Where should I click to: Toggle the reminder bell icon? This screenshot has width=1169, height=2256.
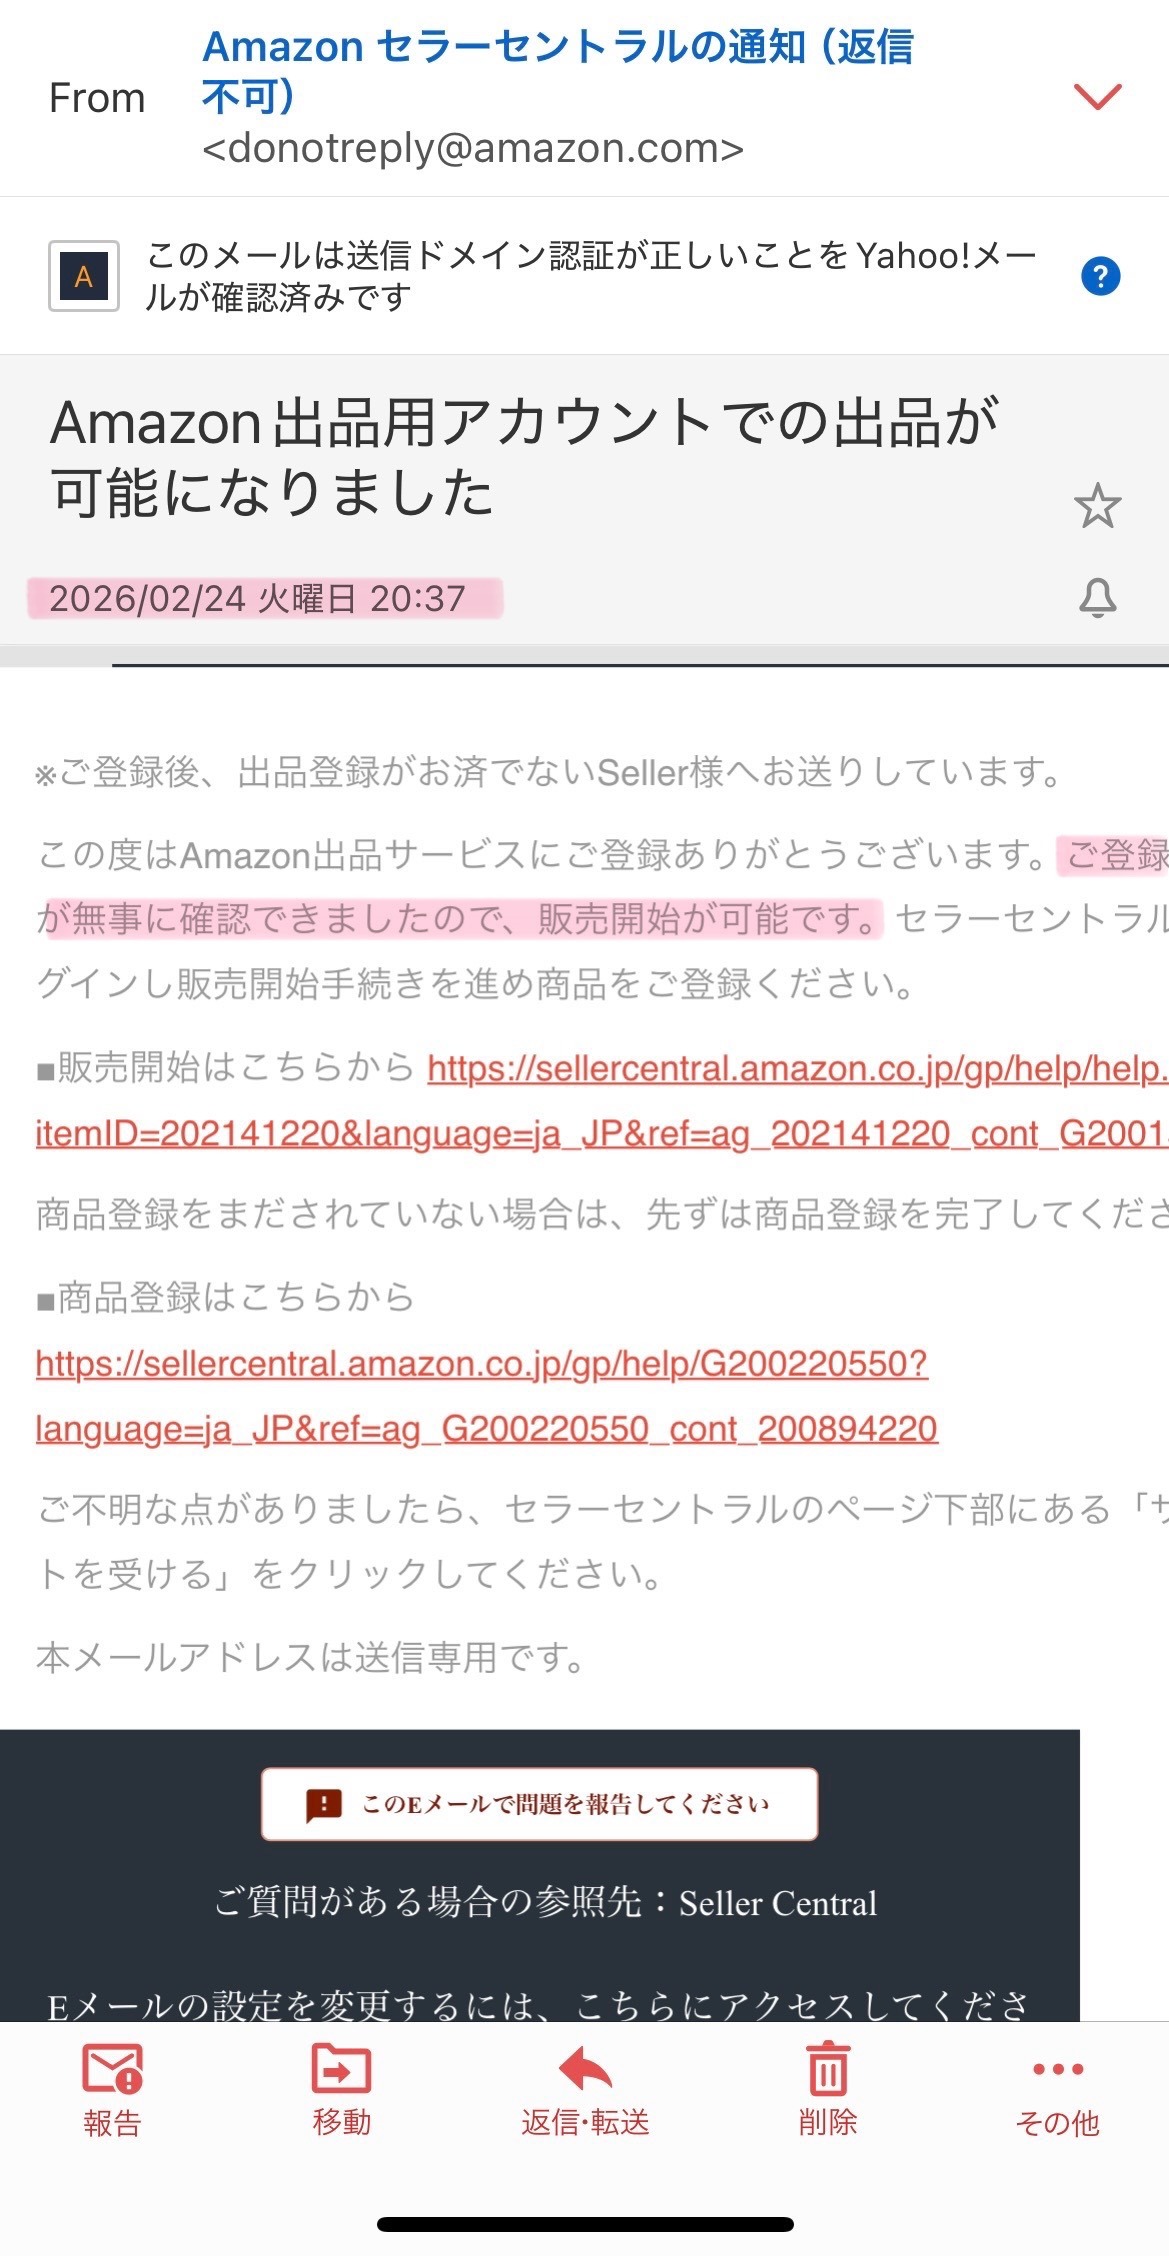(1097, 598)
